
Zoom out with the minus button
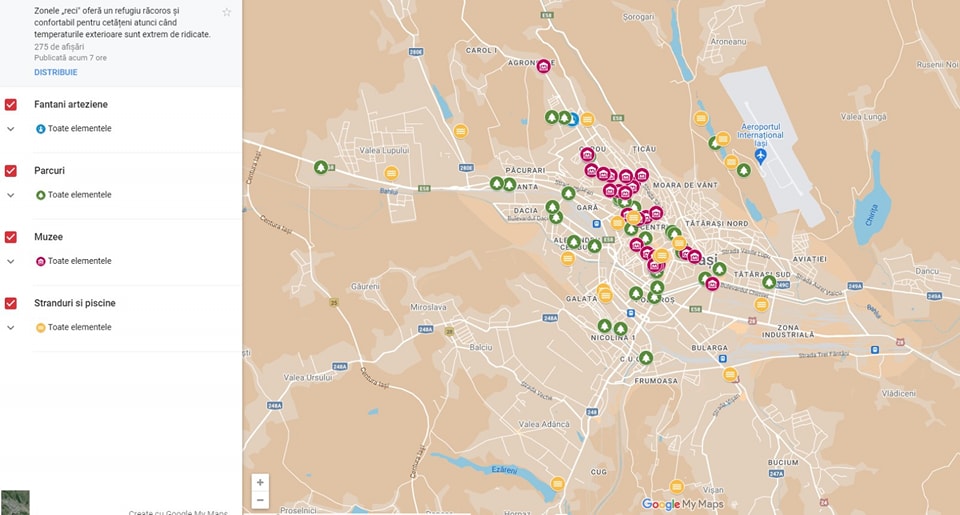(x=260, y=500)
